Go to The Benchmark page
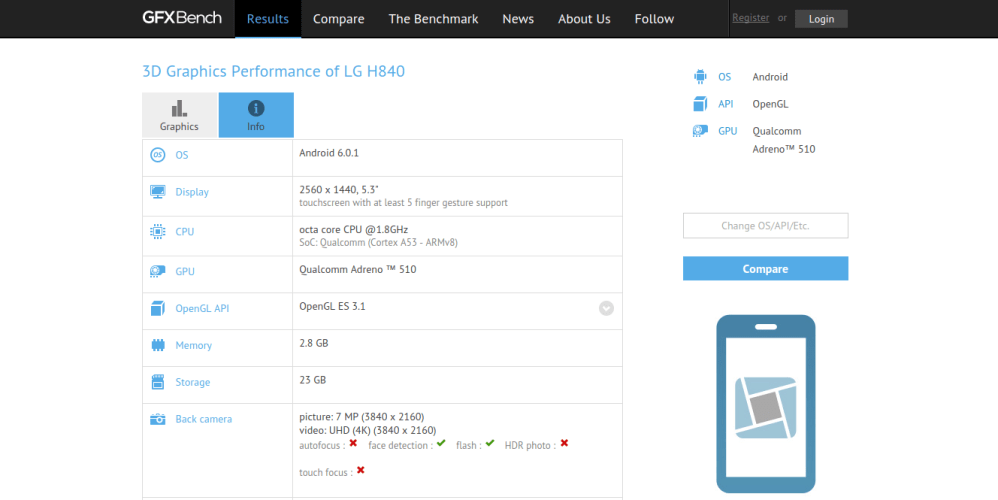This screenshot has height=500, width=998. (433, 19)
